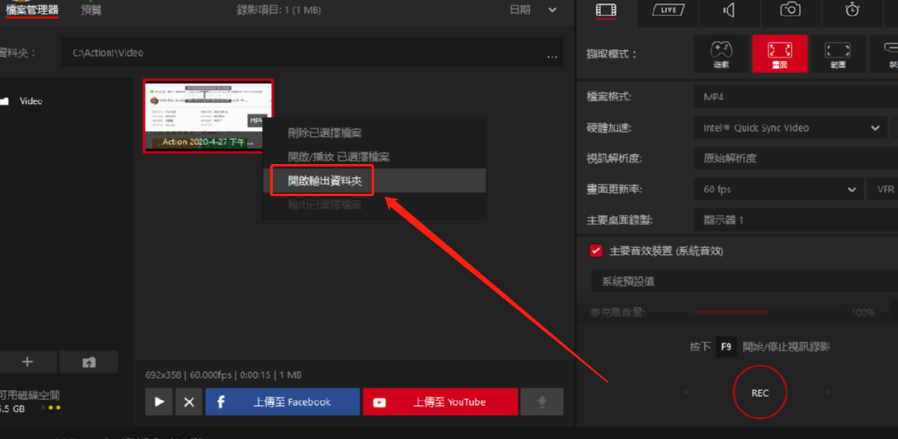The width and height of the screenshot is (898, 439).
Task: Click the chevron next to 日期
Action: pyautogui.click(x=552, y=10)
